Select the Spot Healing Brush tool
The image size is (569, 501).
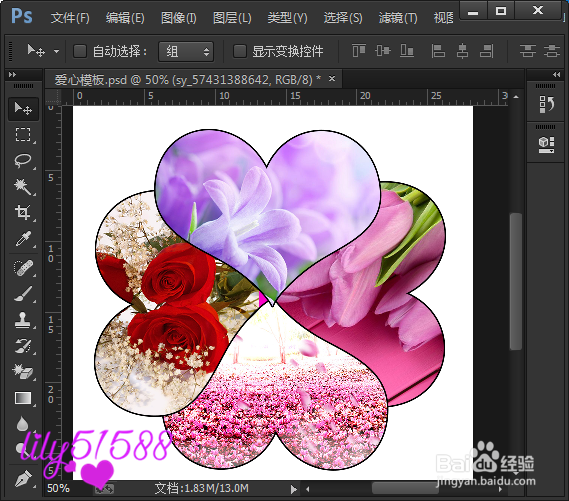pos(23,268)
